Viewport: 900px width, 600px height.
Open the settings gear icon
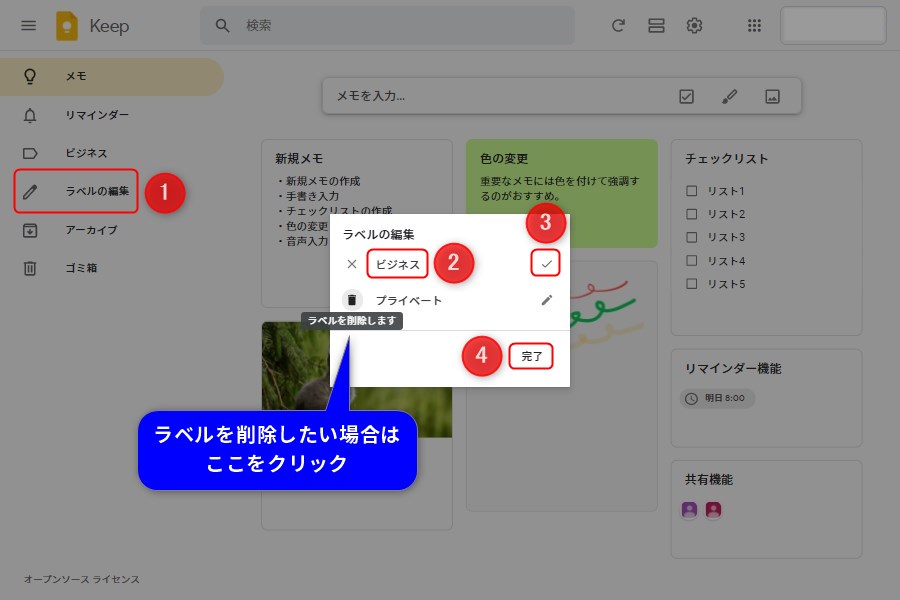coord(694,26)
